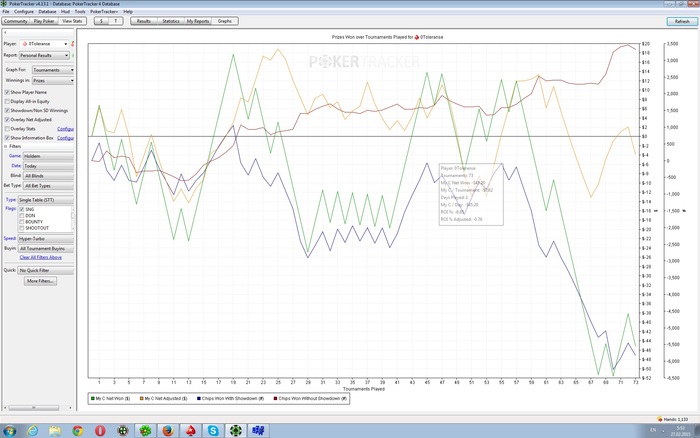This screenshot has height=438, width=700.
Task: Click the Opera browser taskbar icon
Action: [x=100, y=429]
